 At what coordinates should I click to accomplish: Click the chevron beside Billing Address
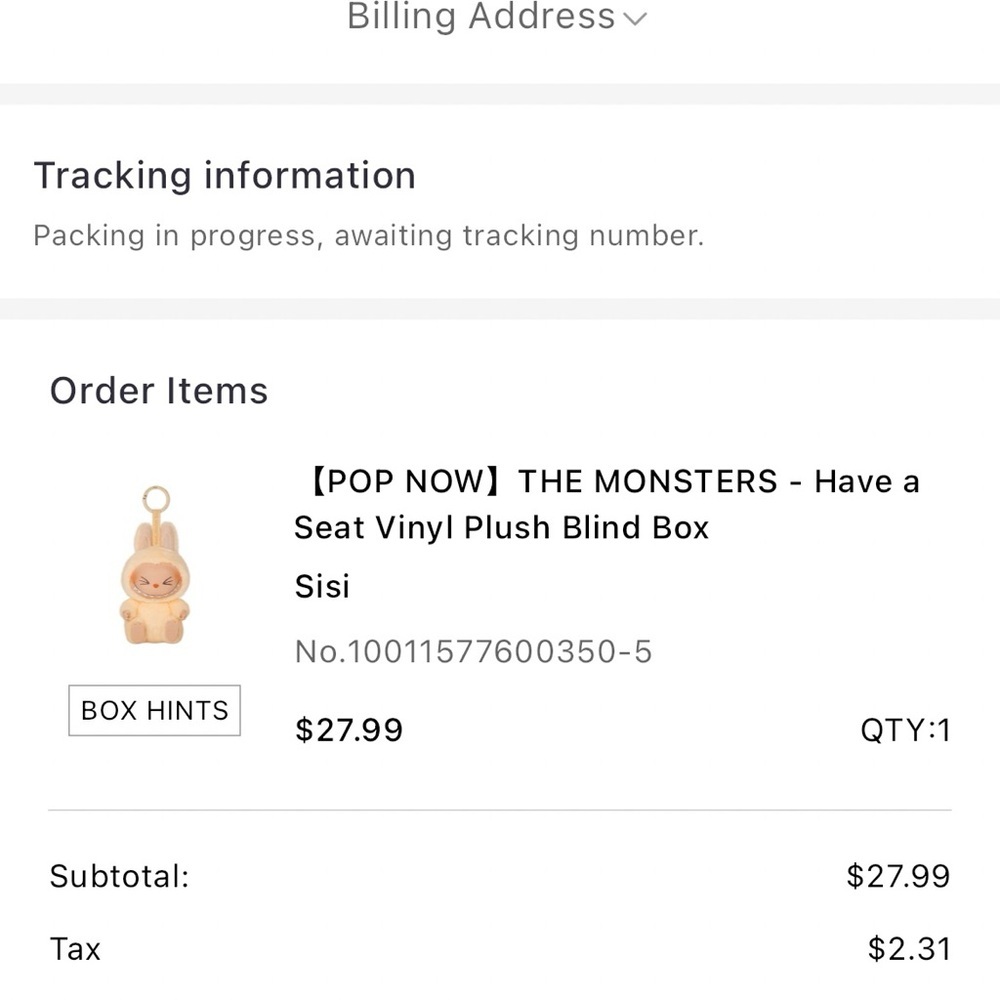(635, 19)
